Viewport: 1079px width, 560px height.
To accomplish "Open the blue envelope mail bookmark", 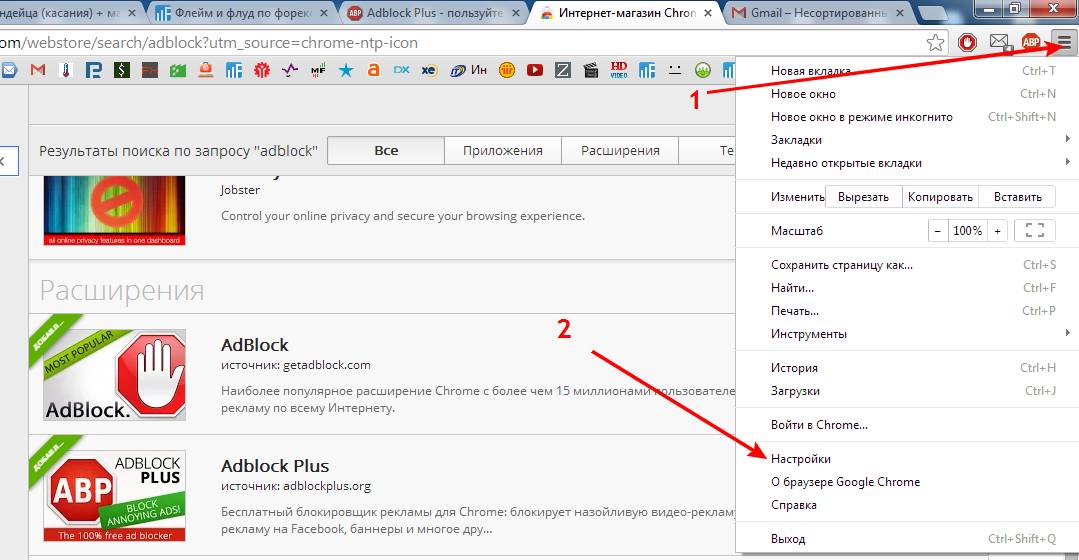I will coord(9,70).
